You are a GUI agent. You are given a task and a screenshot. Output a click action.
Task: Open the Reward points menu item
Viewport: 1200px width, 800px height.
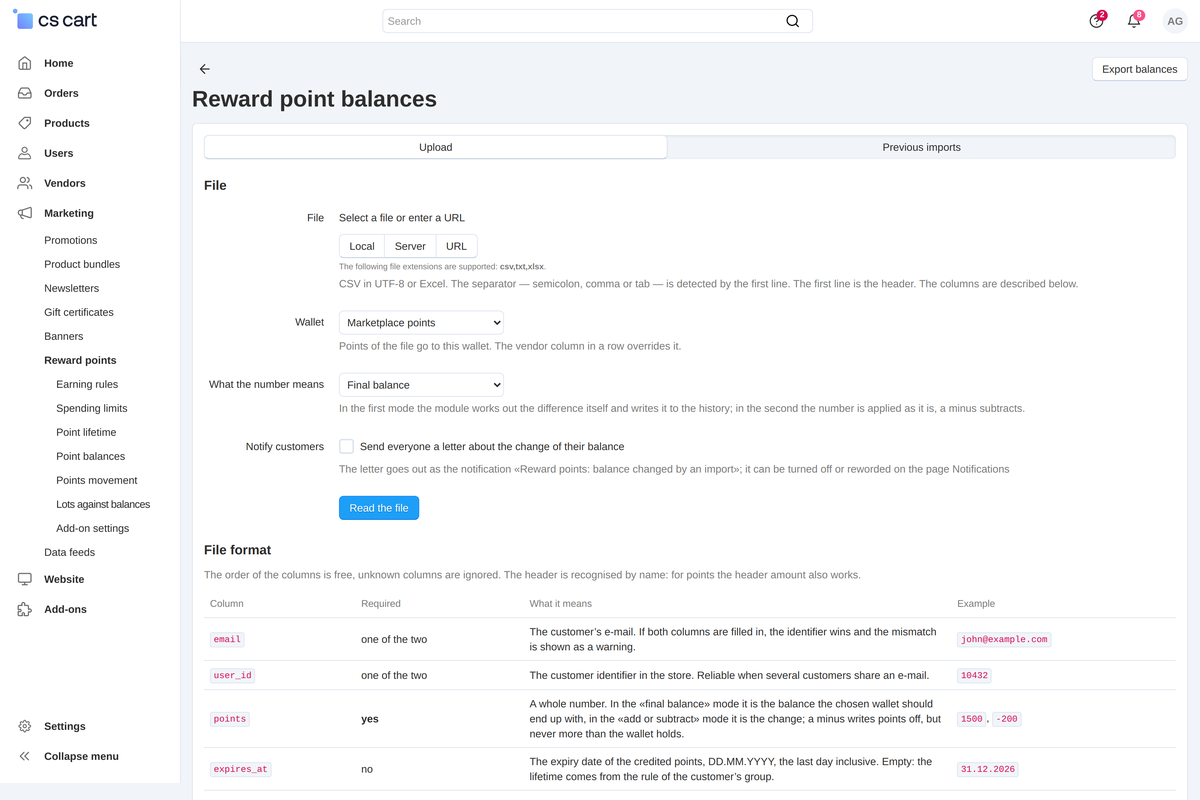click(80, 360)
